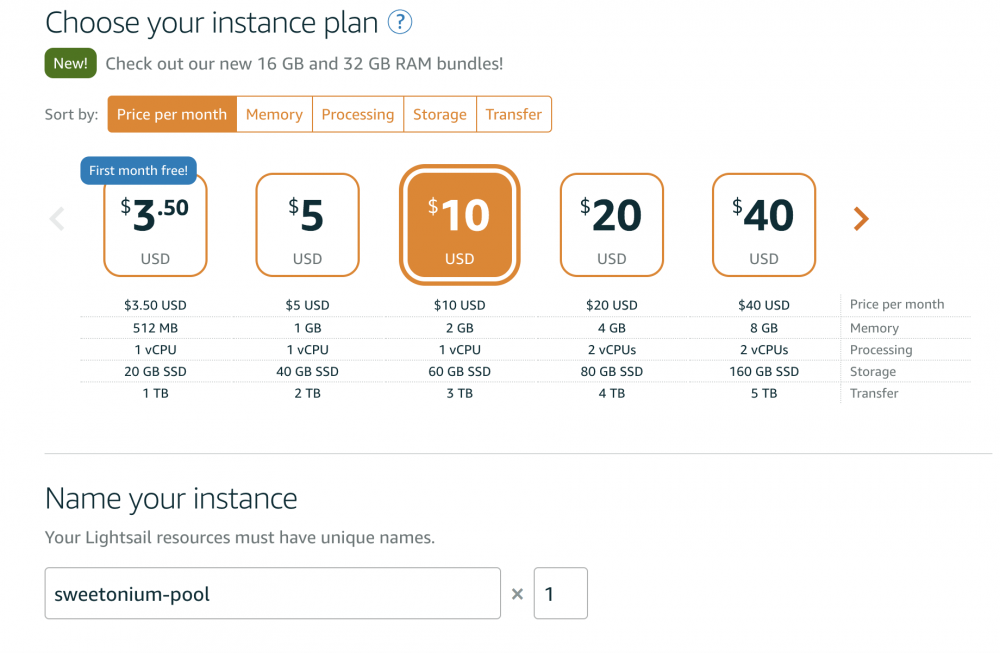
Task: Click the right arrow to see more plans
Action: coord(861,218)
